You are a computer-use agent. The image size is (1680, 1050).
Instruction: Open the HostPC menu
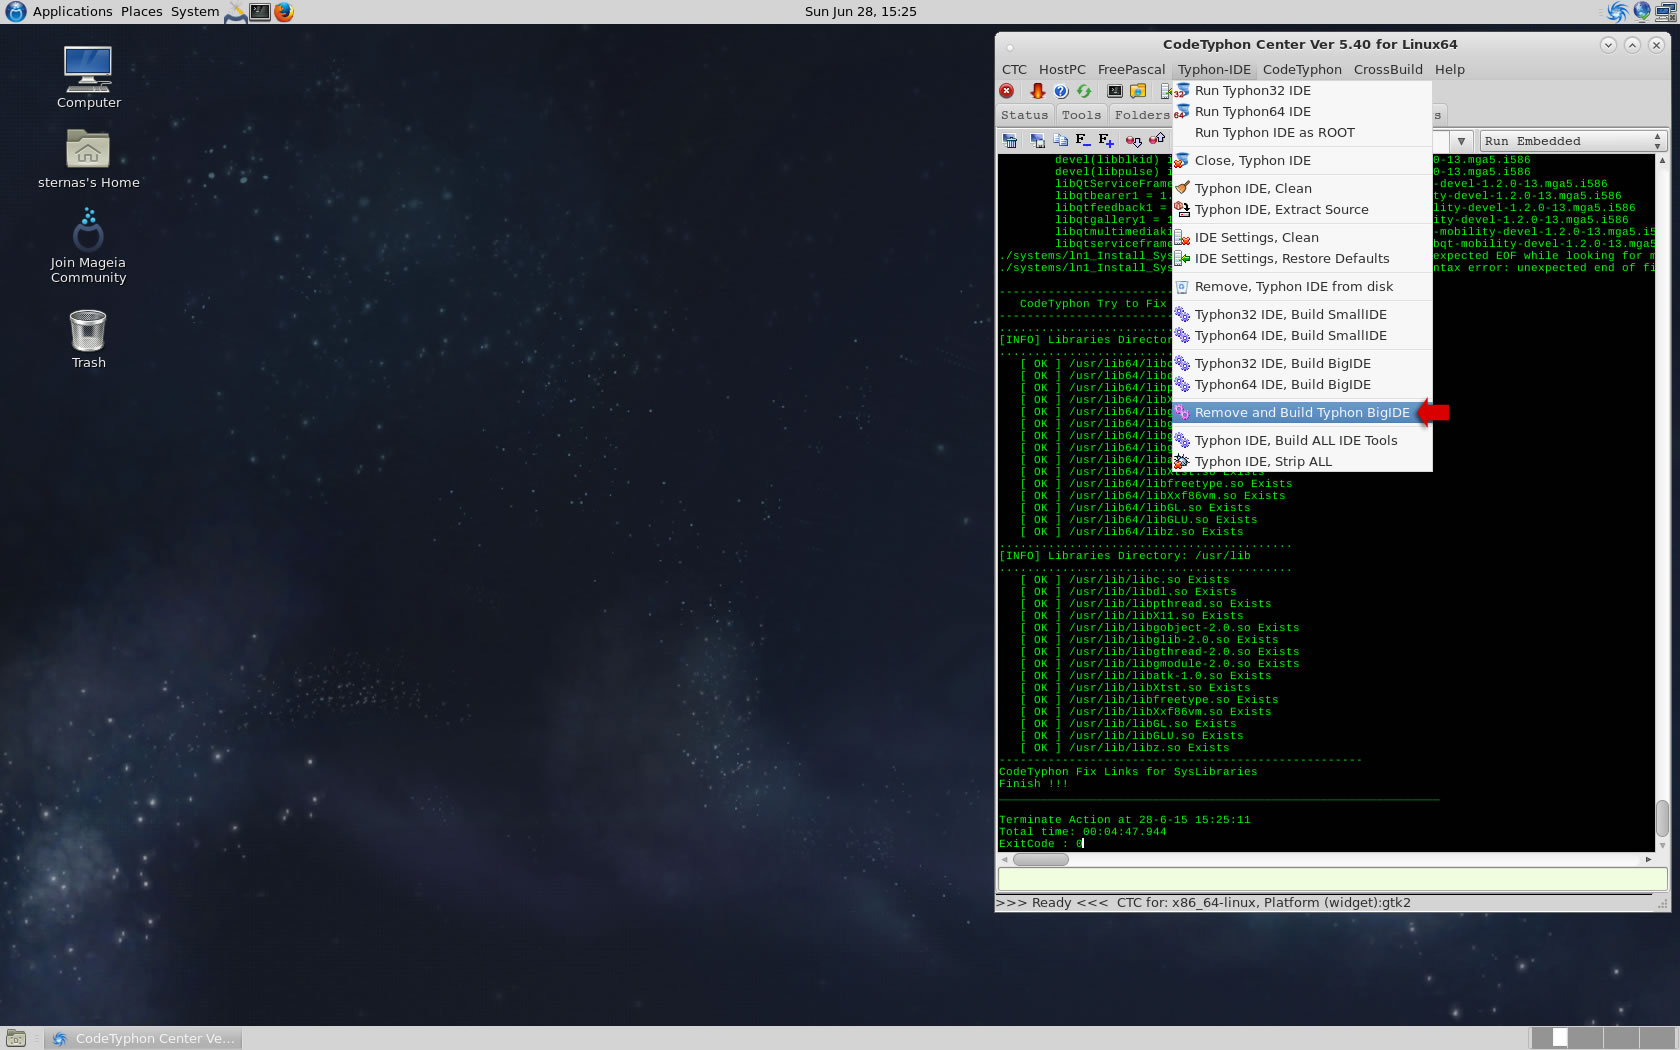1062,70
